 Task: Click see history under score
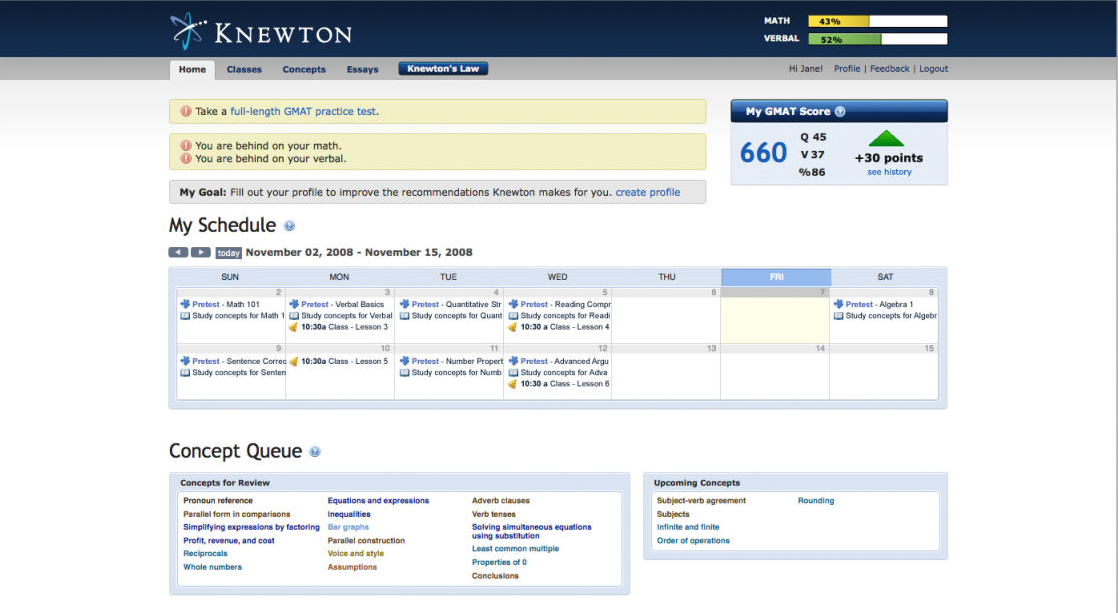click(x=889, y=172)
